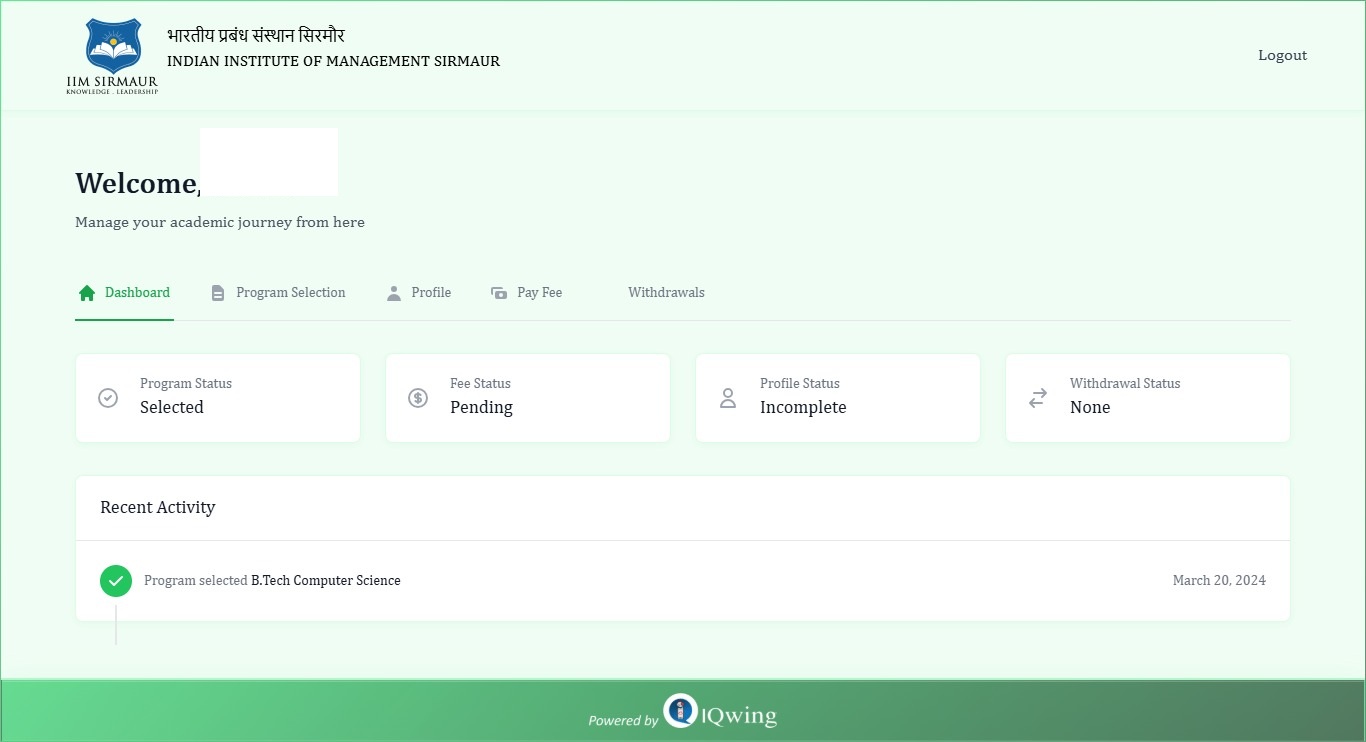1366x742 pixels.
Task: Click the person icon next to Profile
Action: pos(393,292)
